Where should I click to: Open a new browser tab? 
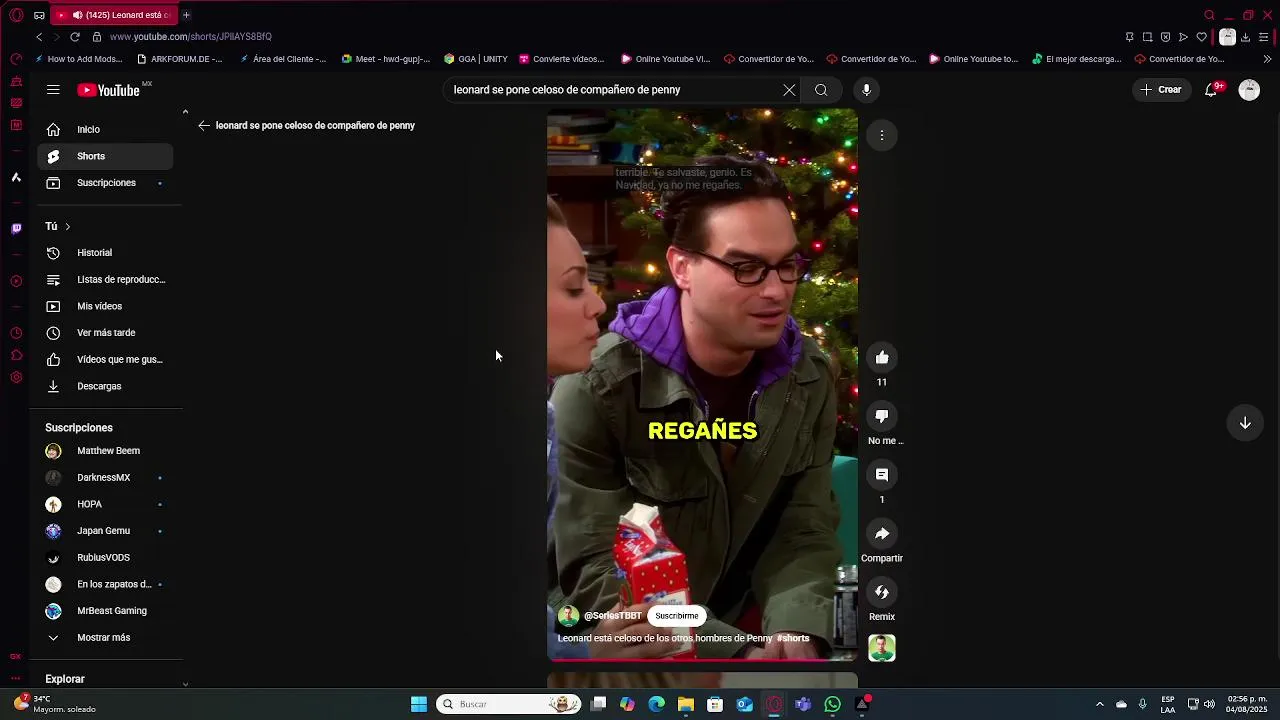(x=186, y=15)
